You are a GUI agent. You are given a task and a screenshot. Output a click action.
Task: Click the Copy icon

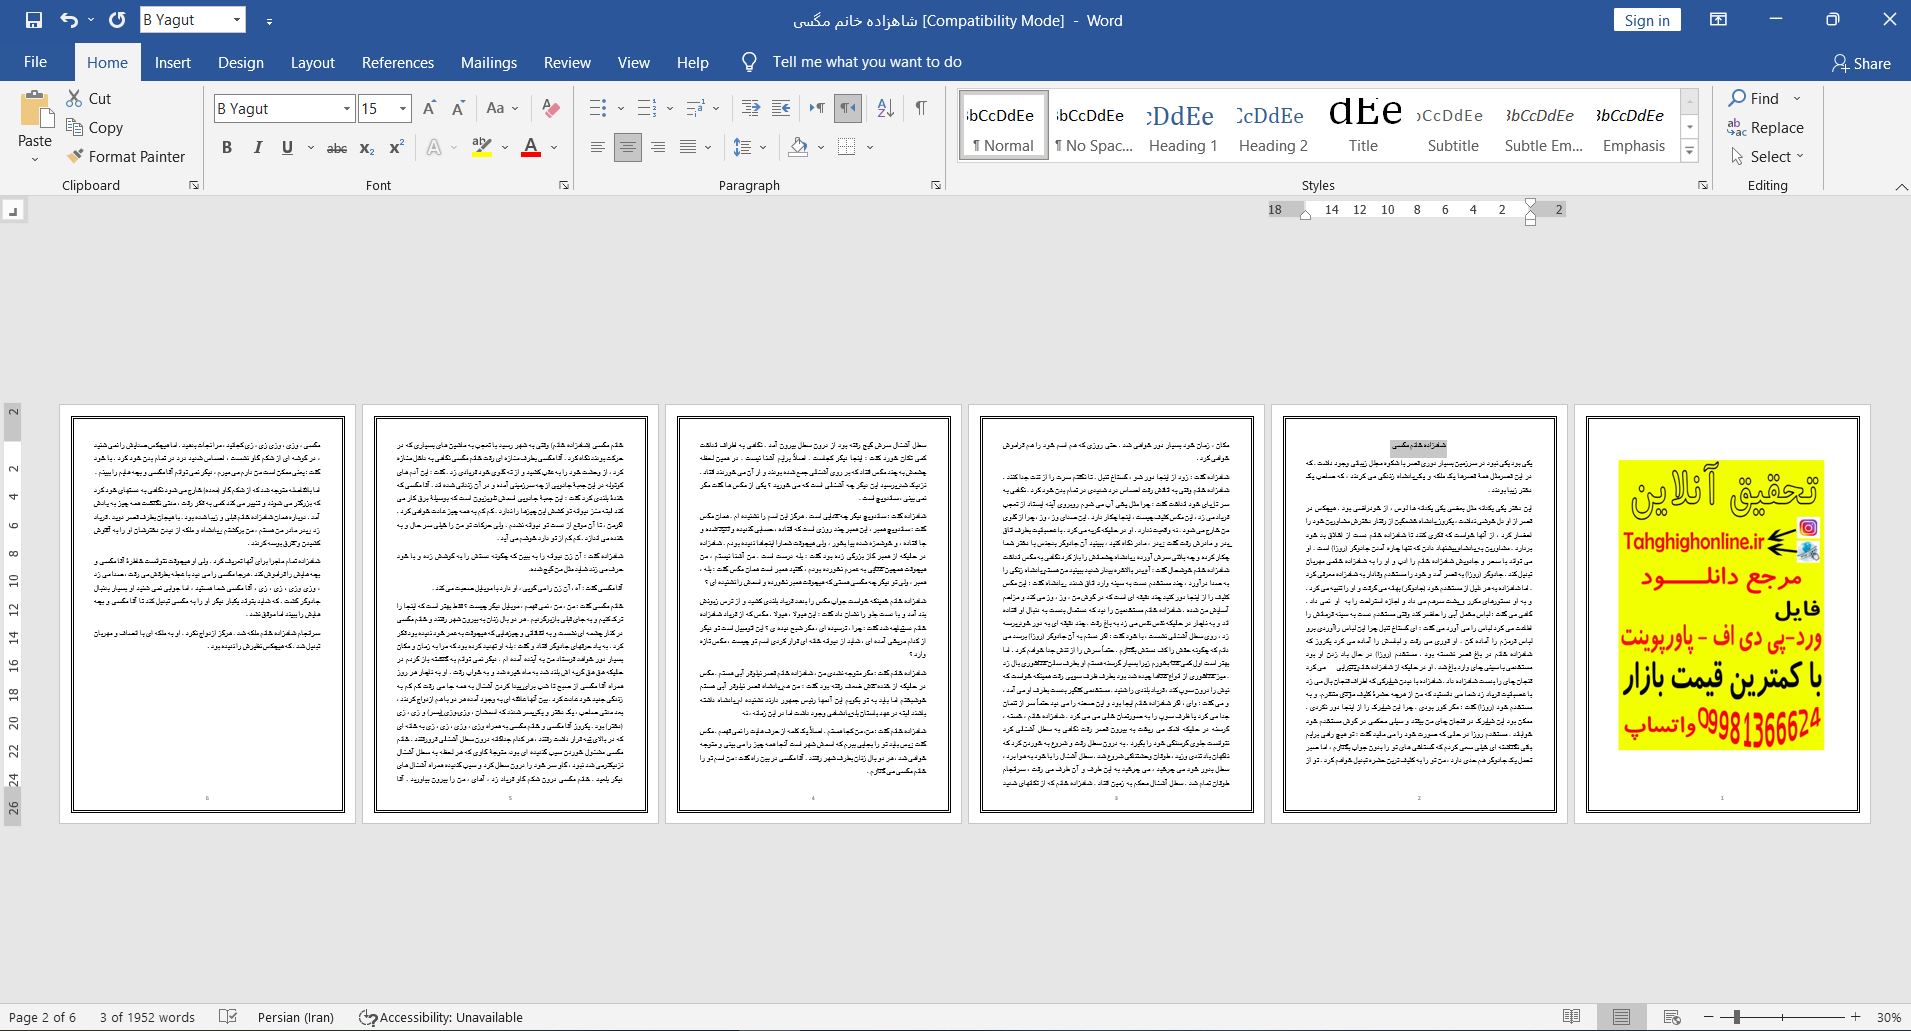click(x=74, y=127)
